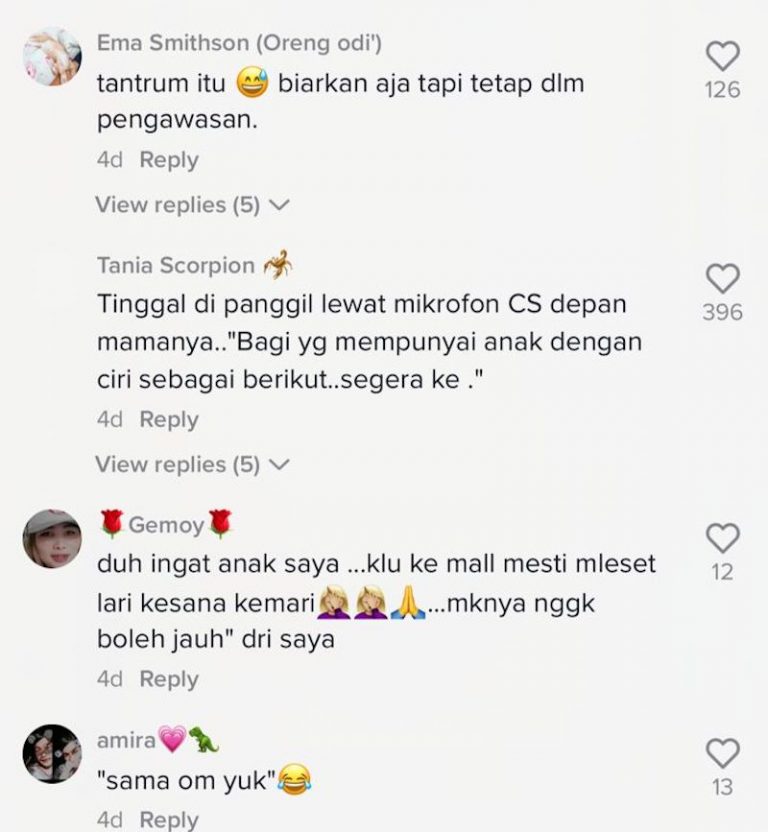The height and width of the screenshot is (832, 768).
Task: Like amira's "sama om yuk" comment
Action: coord(722,753)
